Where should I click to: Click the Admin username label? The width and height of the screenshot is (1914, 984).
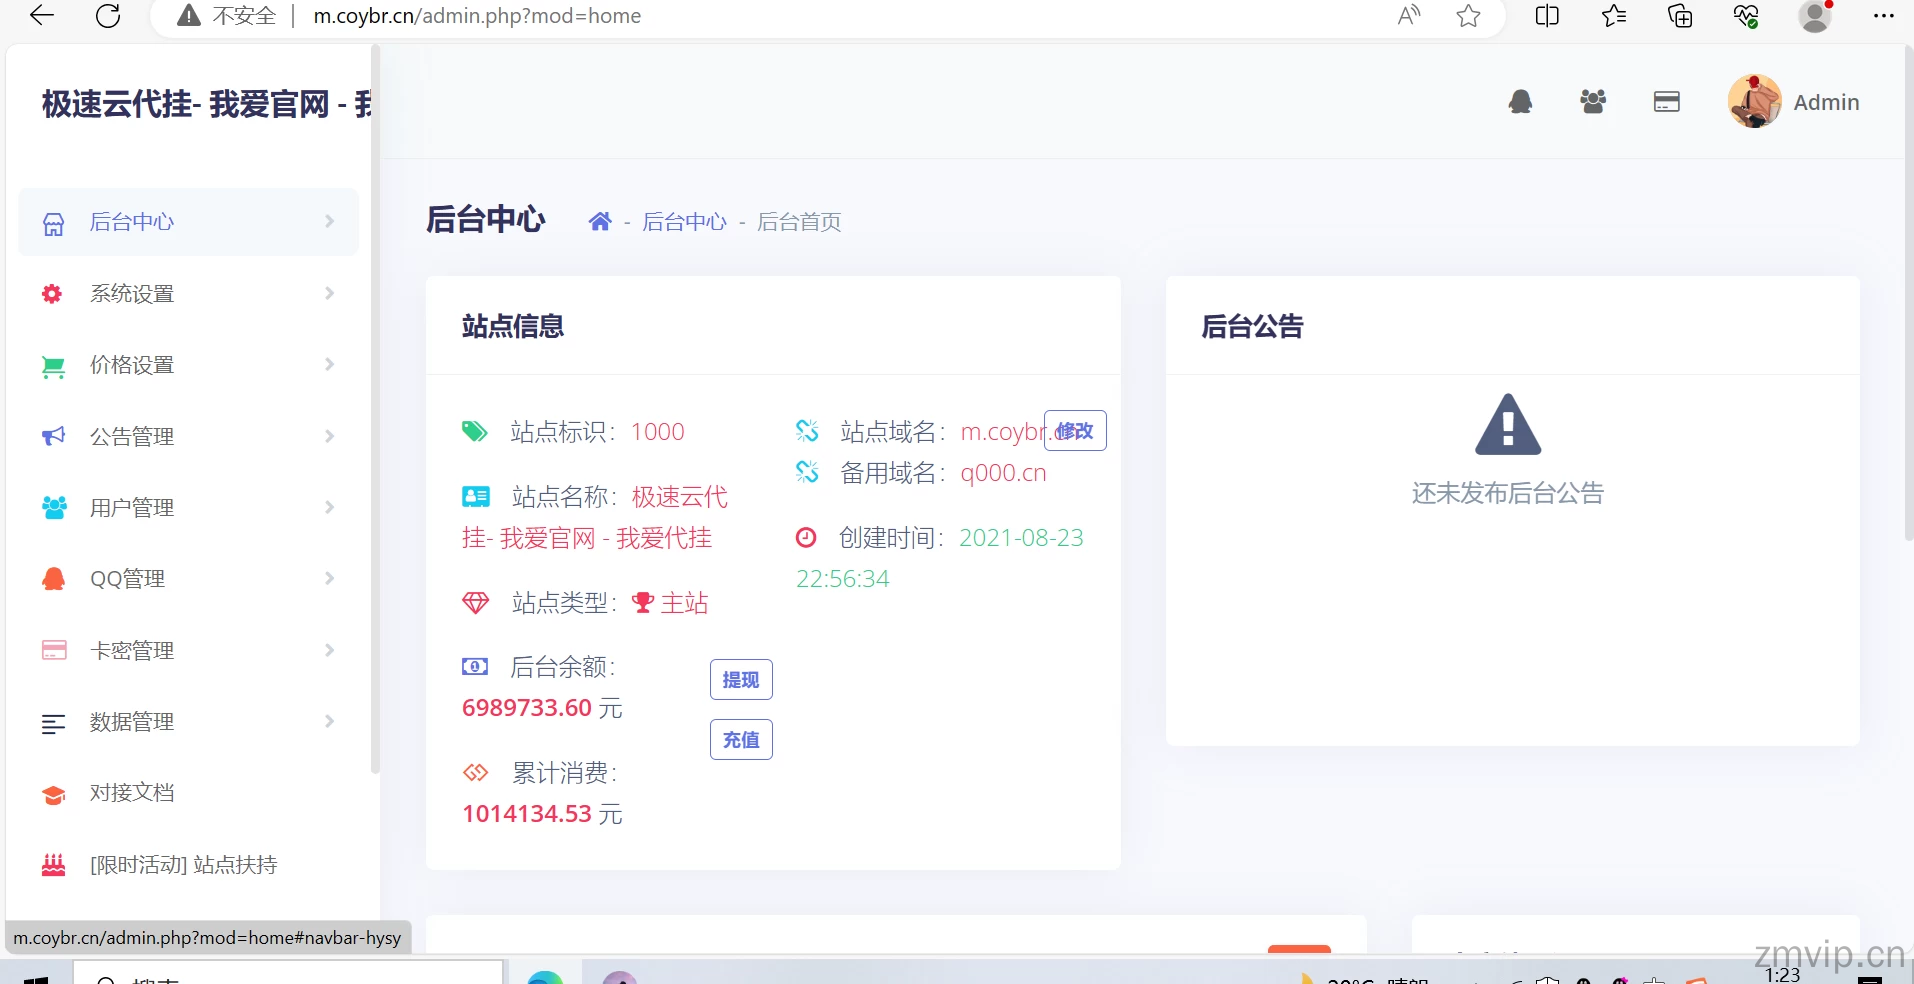coord(1826,102)
